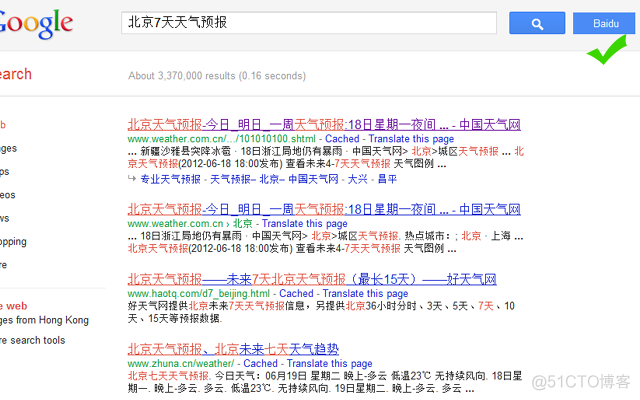Click the Baidu button
This screenshot has height=400, width=640.
(x=606, y=22)
